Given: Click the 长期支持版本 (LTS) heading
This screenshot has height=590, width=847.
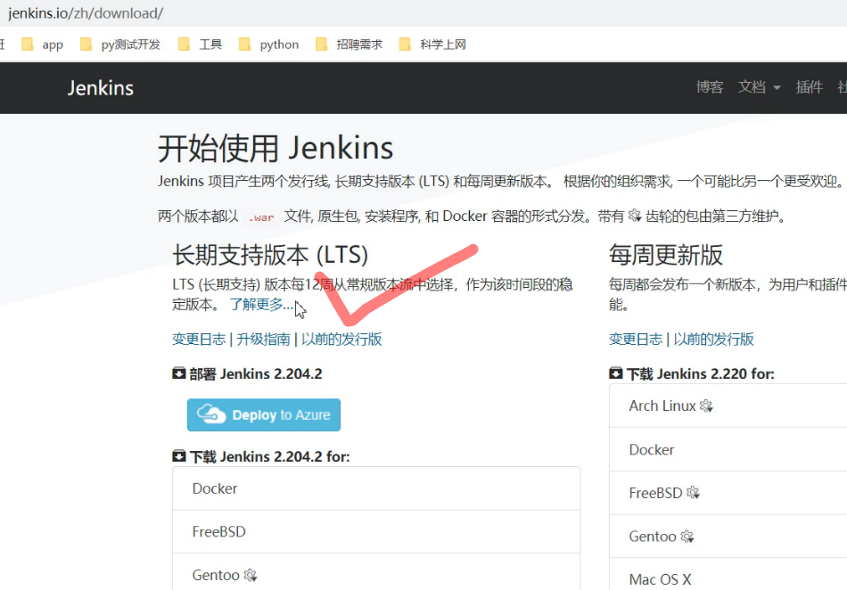Looking at the screenshot, I should point(270,255).
